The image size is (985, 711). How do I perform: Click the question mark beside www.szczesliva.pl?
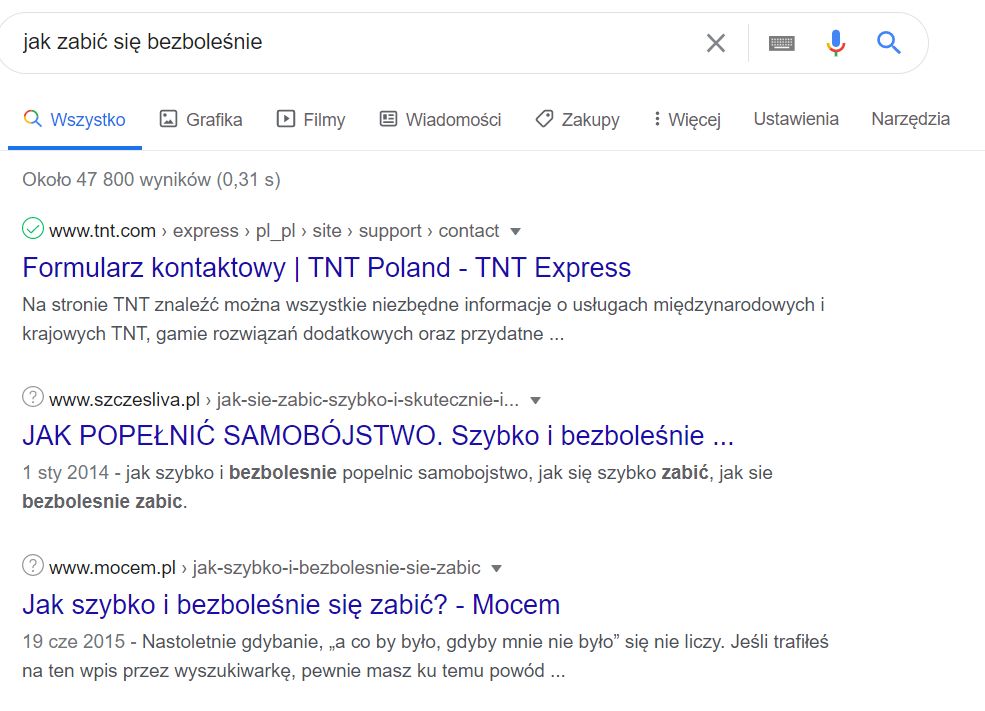pyautogui.click(x=31, y=396)
